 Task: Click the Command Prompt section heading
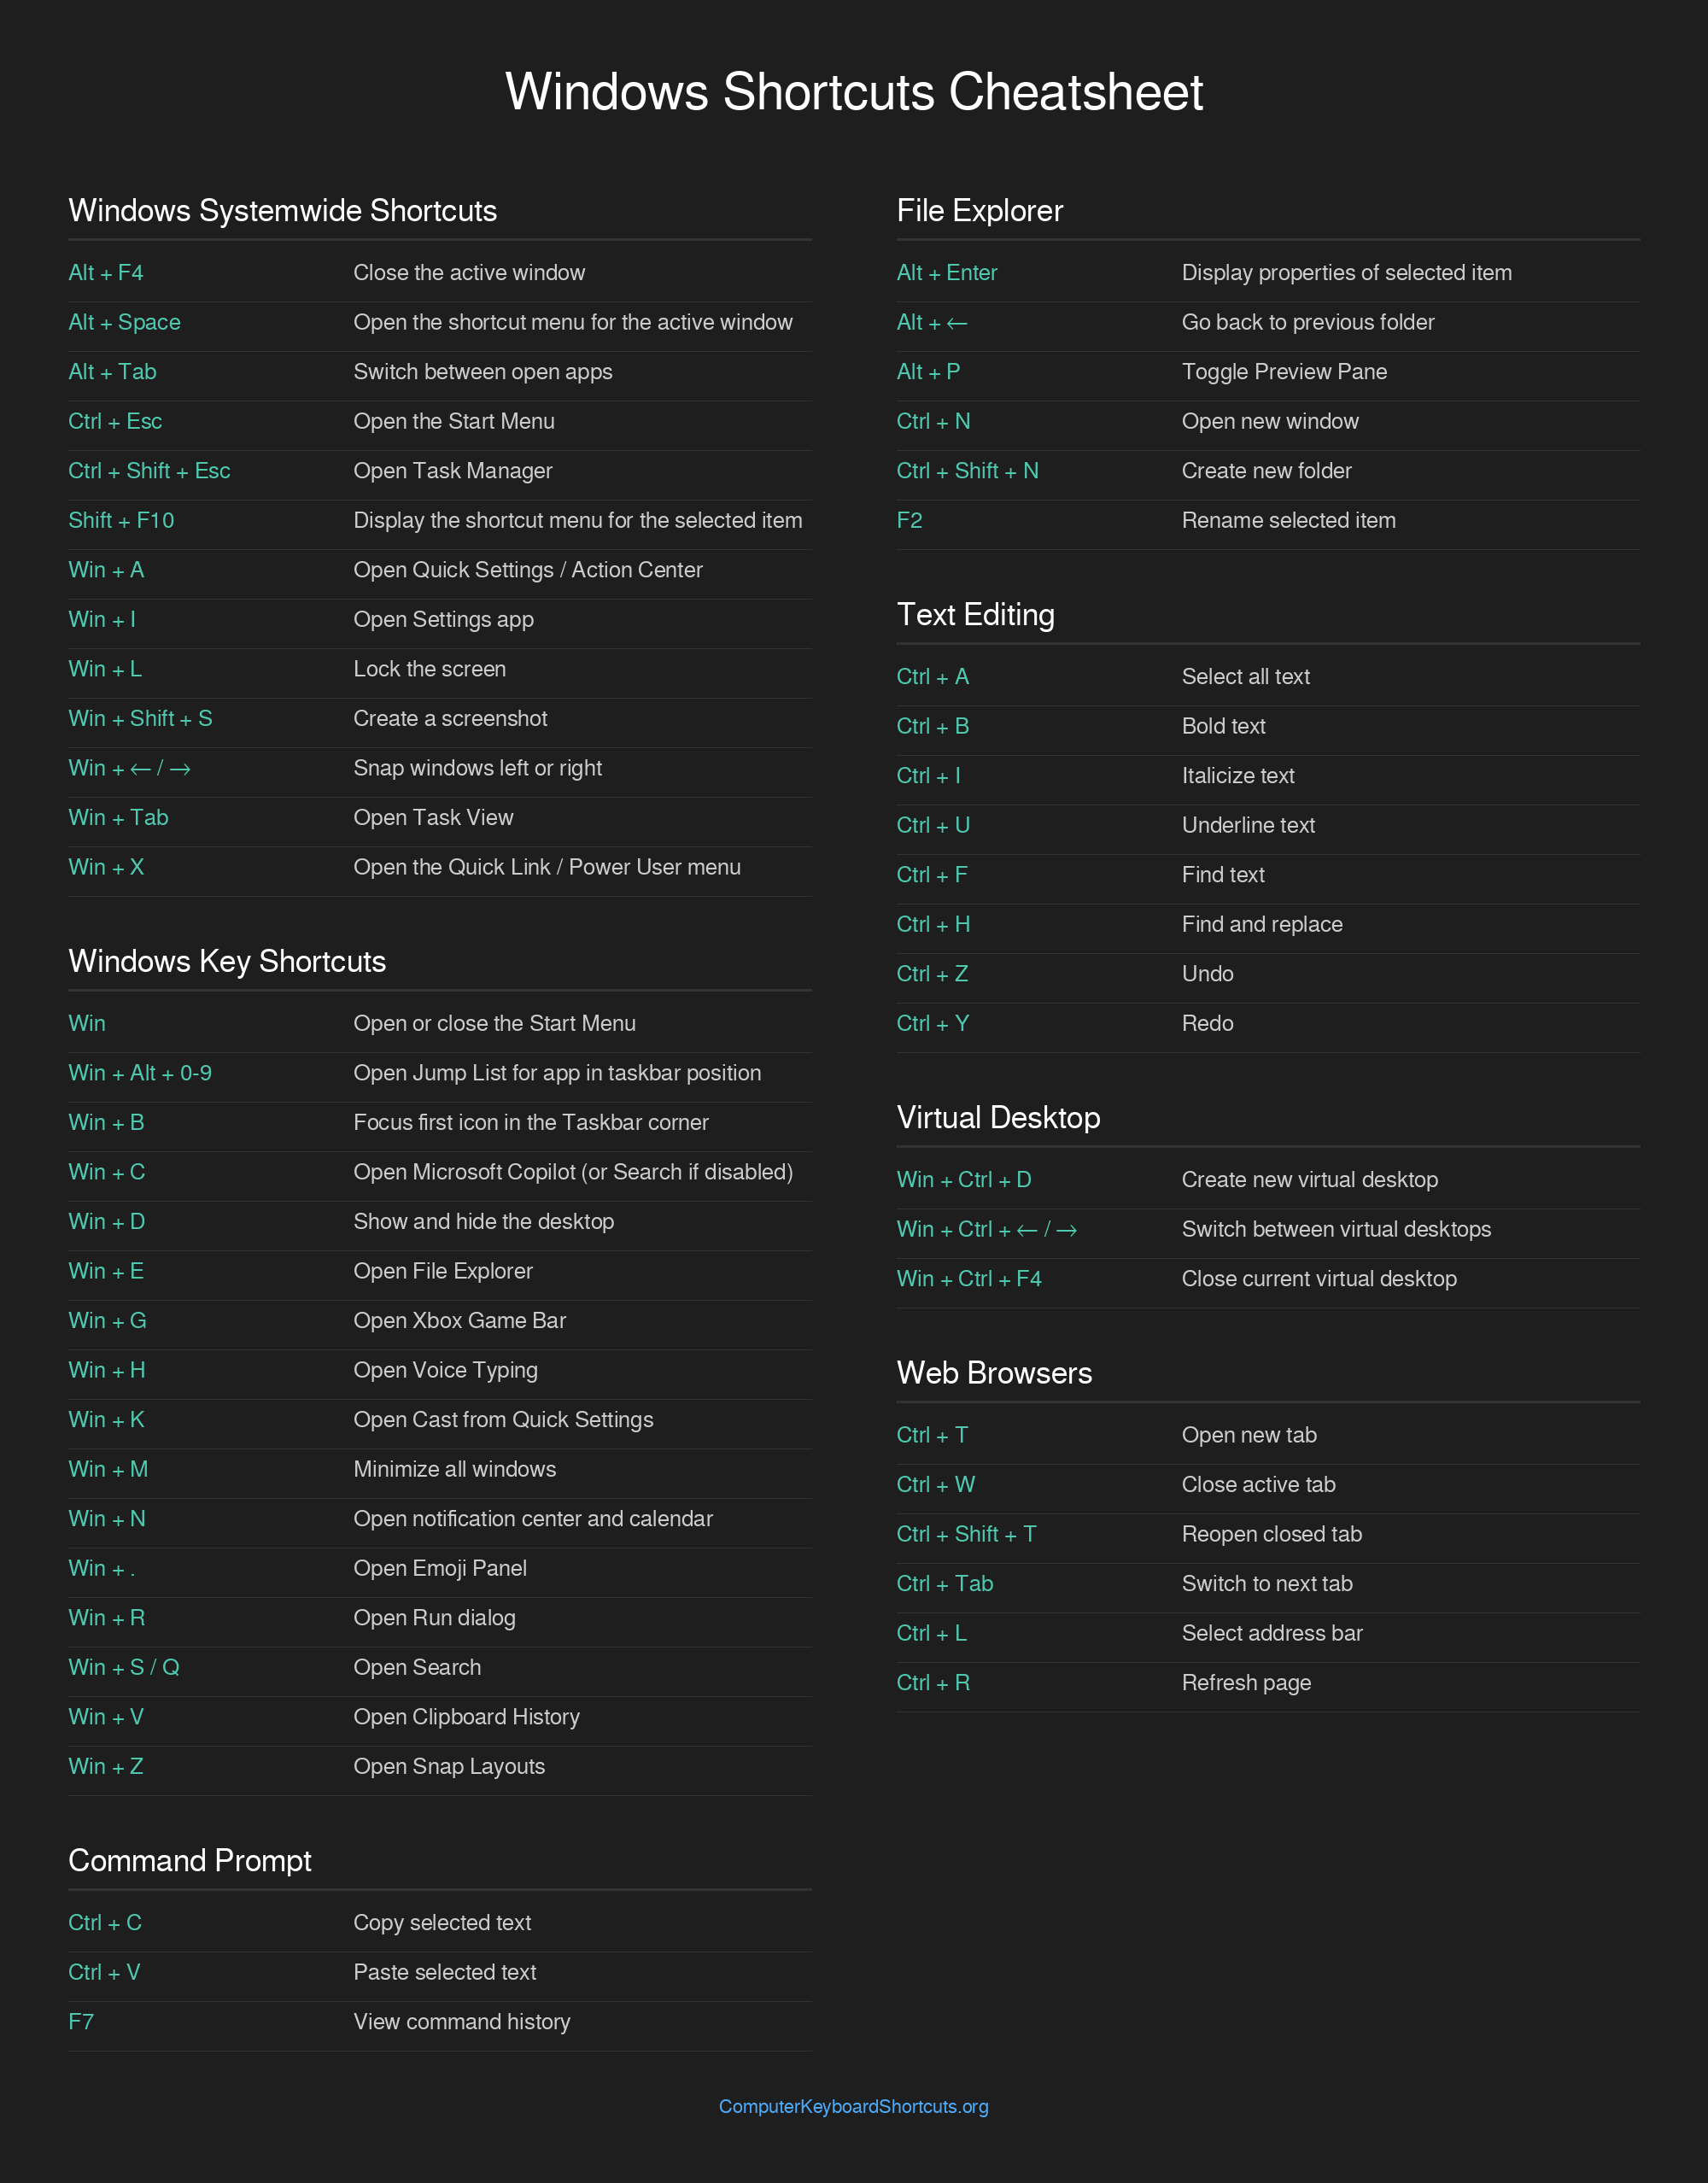point(190,1861)
